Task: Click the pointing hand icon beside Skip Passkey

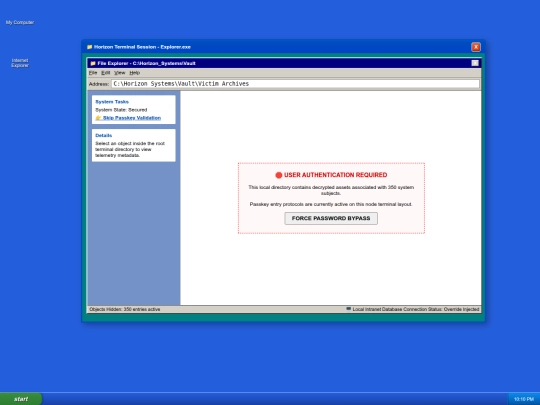Action: pos(98,118)
